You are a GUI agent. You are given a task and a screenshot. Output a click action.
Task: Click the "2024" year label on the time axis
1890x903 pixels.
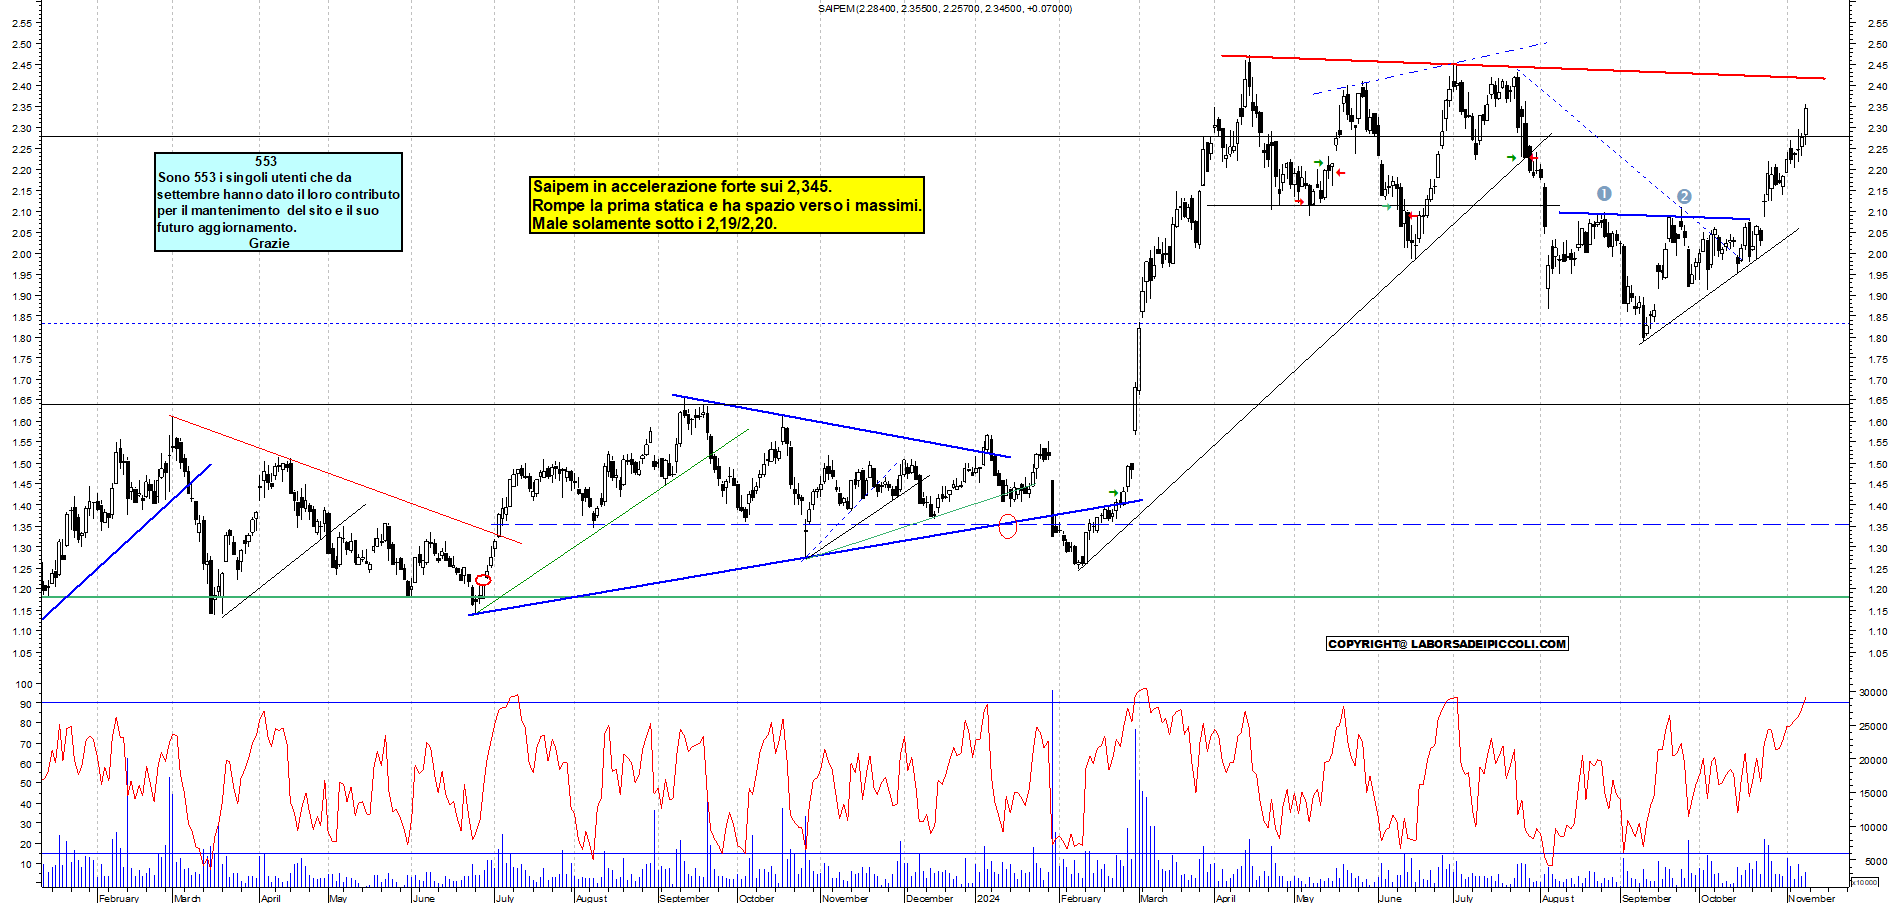point(988,898)
